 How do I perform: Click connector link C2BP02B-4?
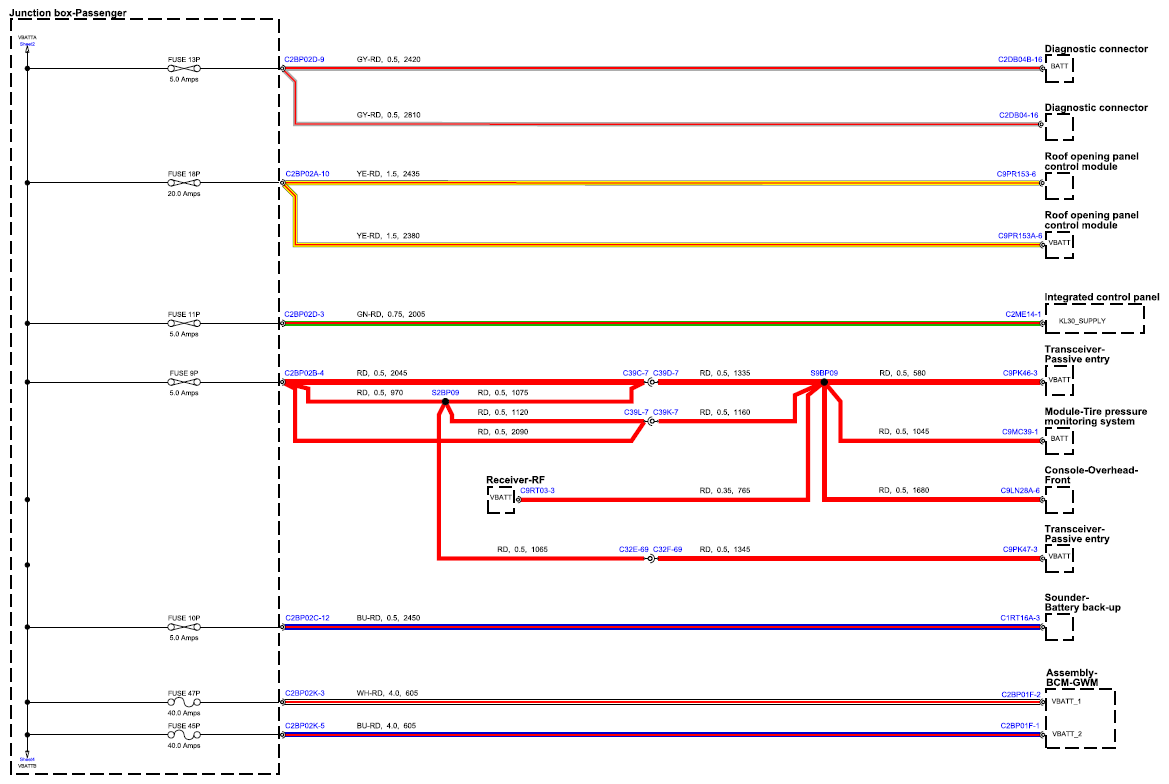[x=304, y=373]
